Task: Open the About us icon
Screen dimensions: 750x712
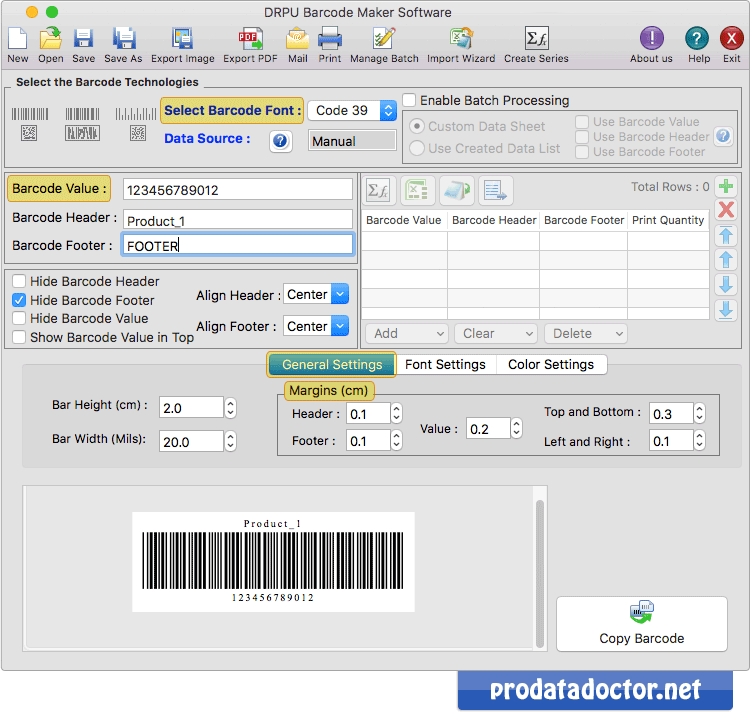Action: coord(651,39)
